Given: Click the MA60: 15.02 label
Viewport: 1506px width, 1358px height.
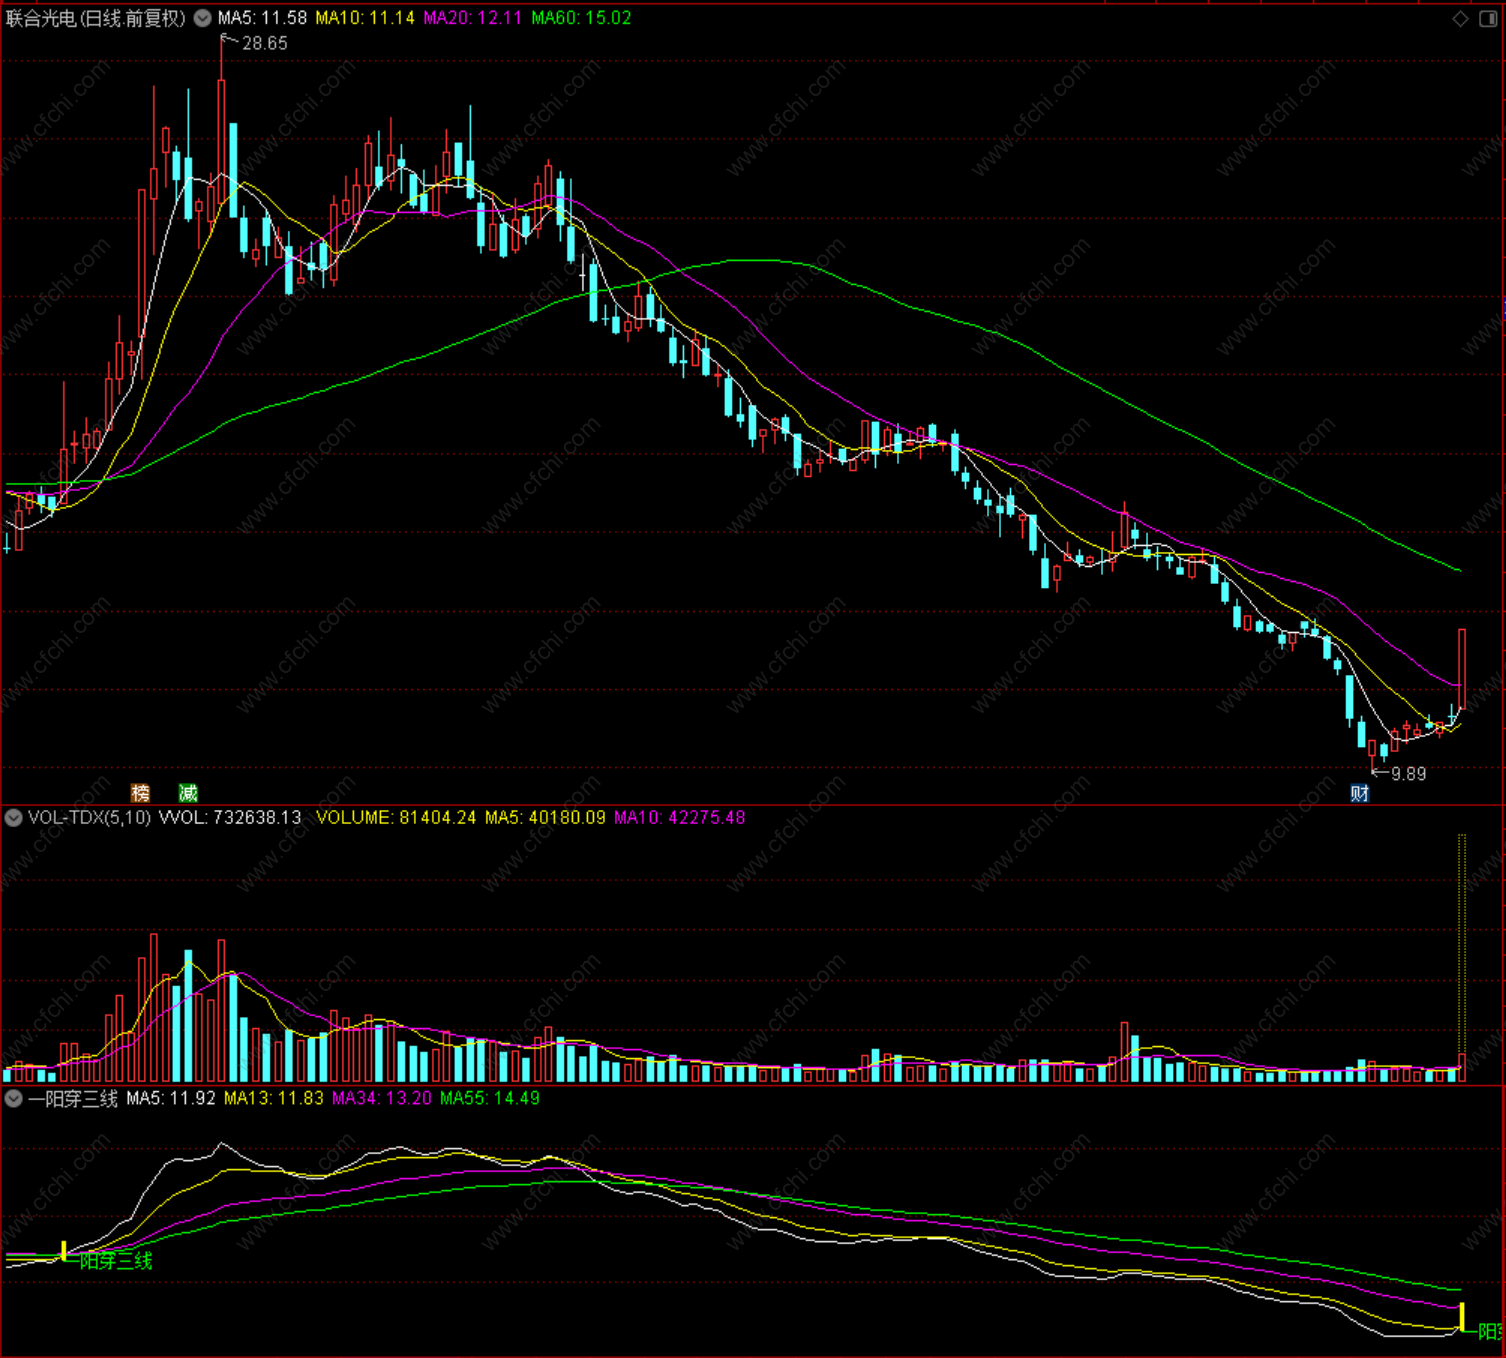Looking at the screenshot, I should click(x=581, y=18).
